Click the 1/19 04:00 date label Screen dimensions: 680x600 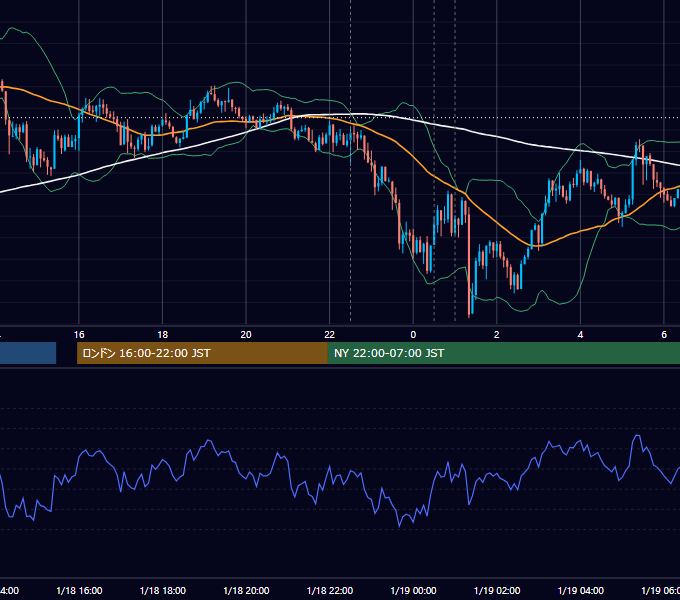point(581,590)
